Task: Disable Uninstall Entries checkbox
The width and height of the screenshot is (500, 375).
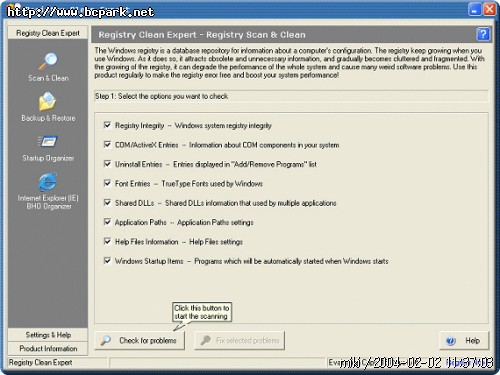Action: [x=107, y=164]
